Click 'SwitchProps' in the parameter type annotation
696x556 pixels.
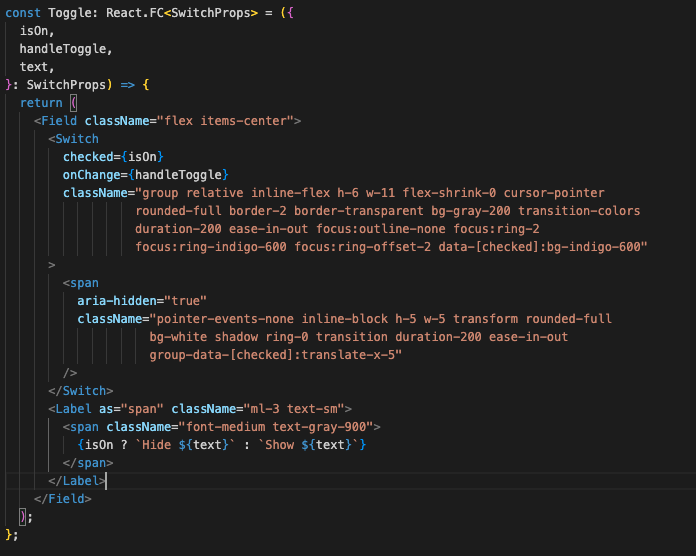66,85
